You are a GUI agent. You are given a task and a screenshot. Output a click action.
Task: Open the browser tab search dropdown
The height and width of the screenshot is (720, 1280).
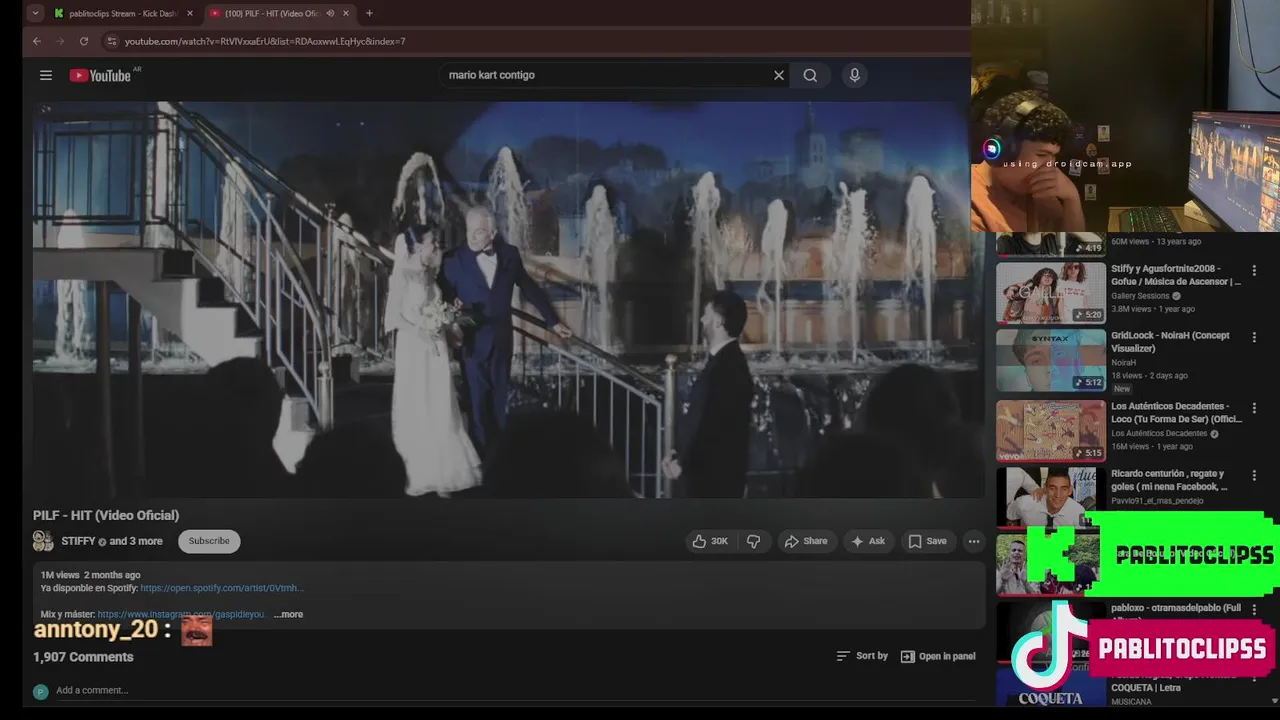[x=36, y=13]
